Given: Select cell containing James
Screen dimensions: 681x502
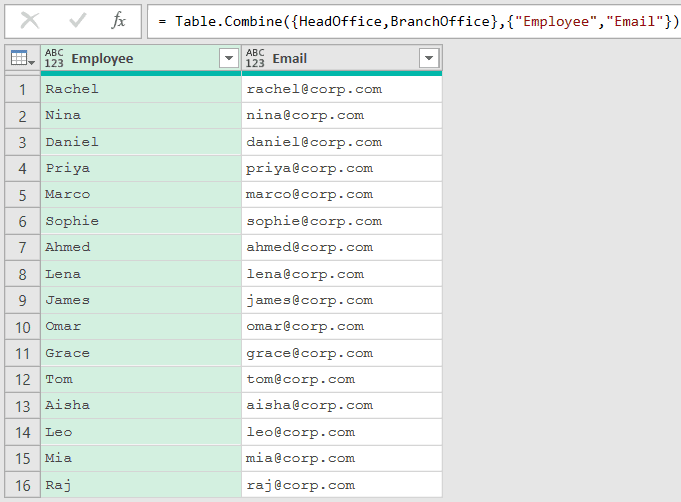Looking at the screenshot, I should [141, 301].
